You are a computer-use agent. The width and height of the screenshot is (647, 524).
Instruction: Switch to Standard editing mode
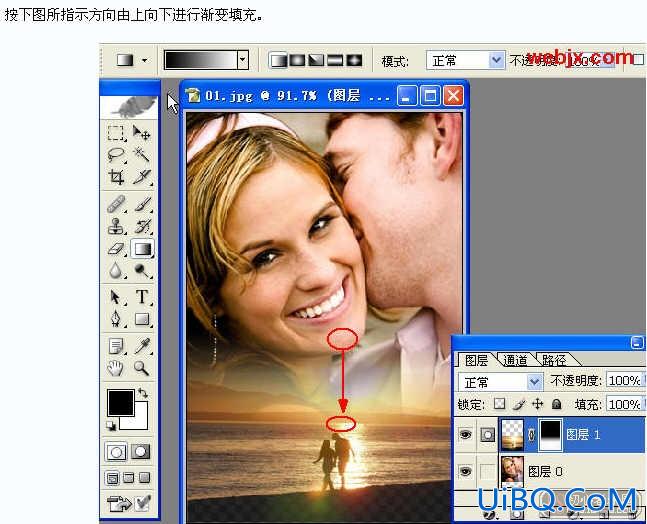(x=116, y=452)
